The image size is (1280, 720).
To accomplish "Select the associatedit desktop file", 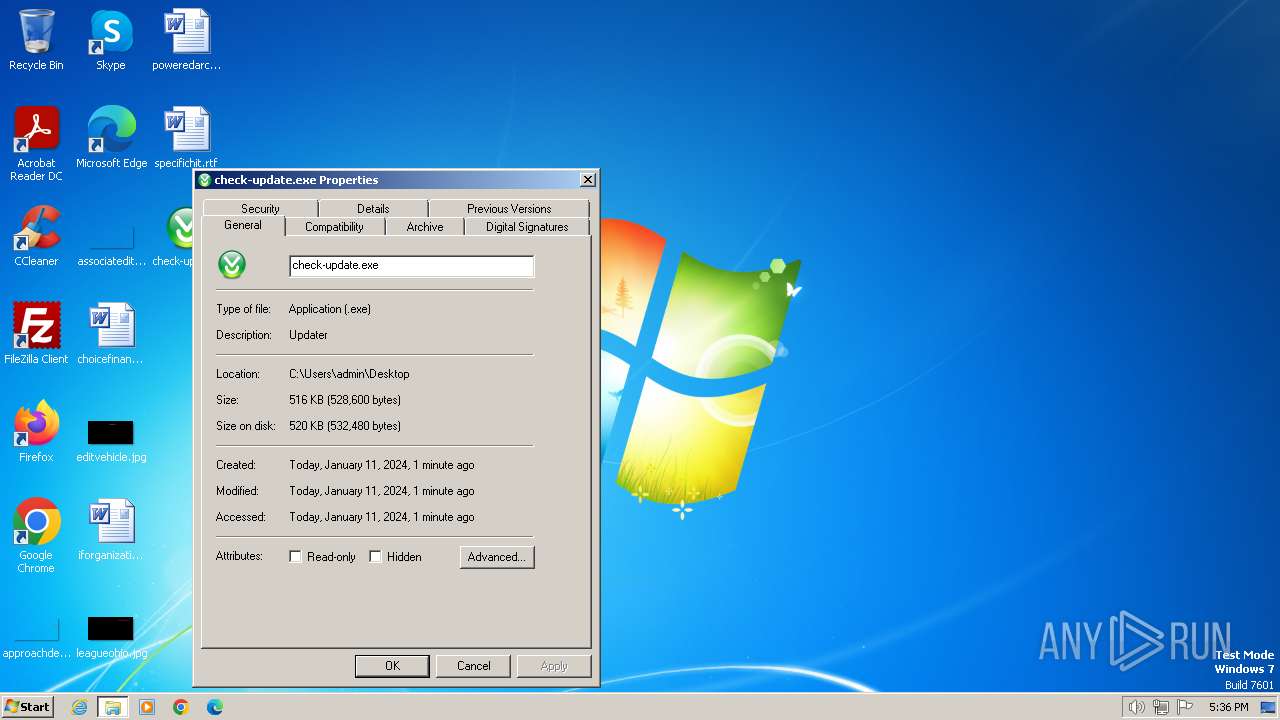I will coord(111,246).
